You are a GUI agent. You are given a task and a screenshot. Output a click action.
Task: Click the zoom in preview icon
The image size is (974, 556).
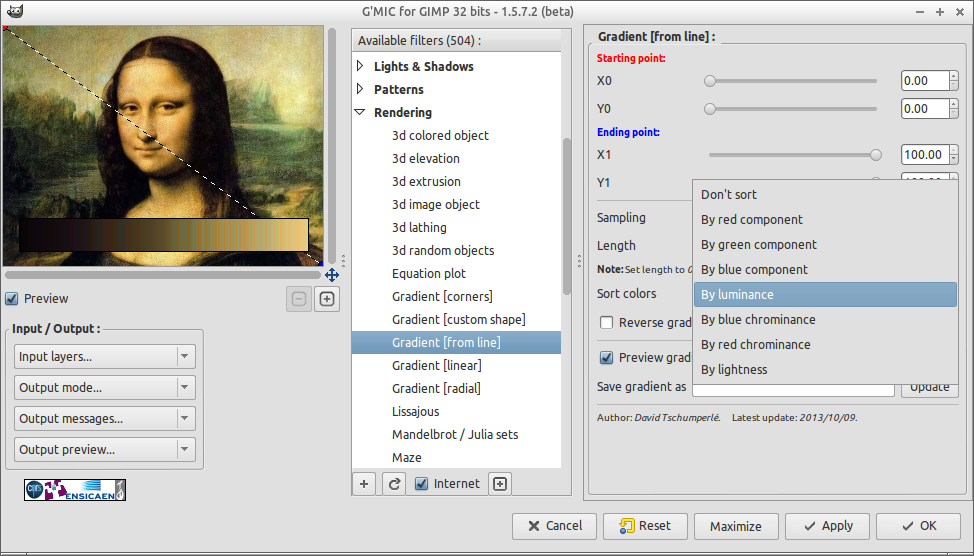pyautogui.click(x=327, y=299)
